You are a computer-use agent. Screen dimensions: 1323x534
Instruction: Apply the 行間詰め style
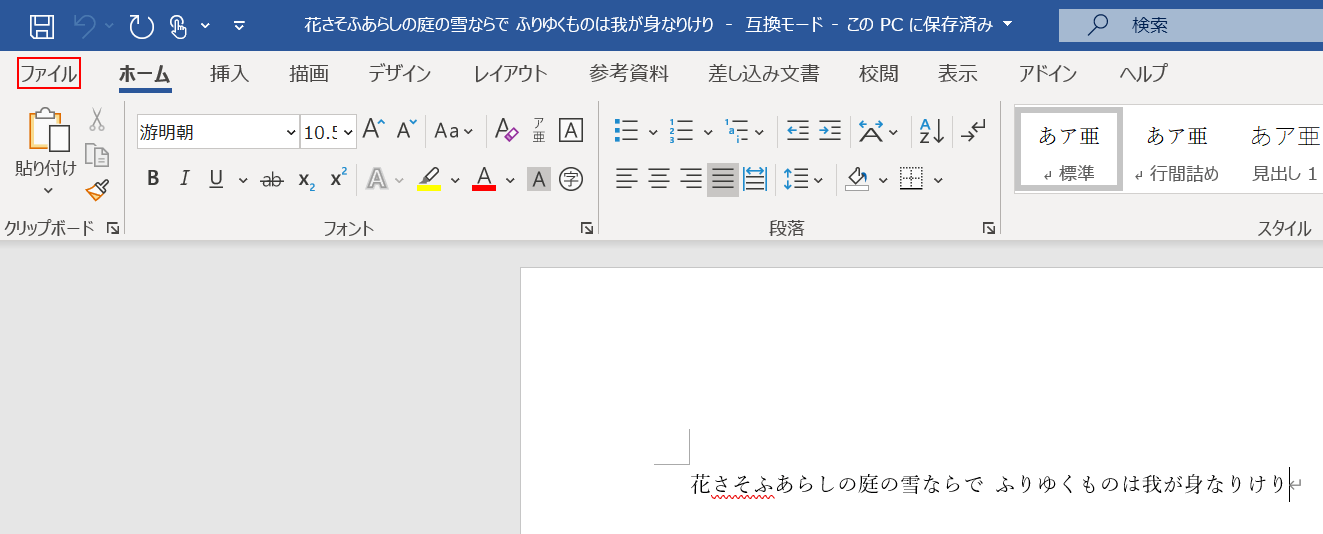1177,150
